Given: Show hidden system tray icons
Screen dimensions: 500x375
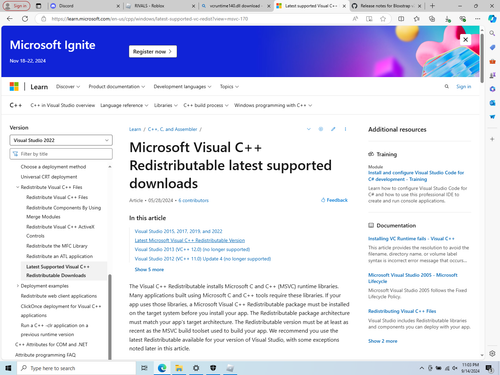Looking at the screenshot, I should pyautogui.click(x=422, y=368).
